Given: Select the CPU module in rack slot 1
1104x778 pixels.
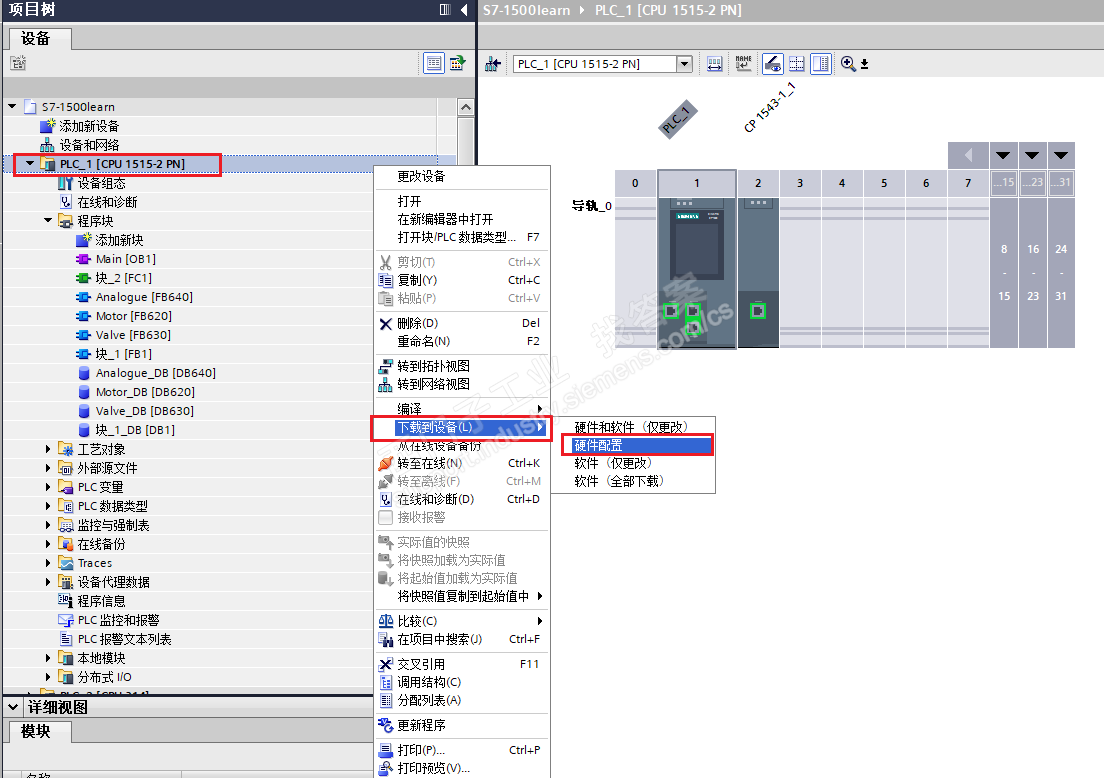Looking at the screenshot, I should 696,272.
